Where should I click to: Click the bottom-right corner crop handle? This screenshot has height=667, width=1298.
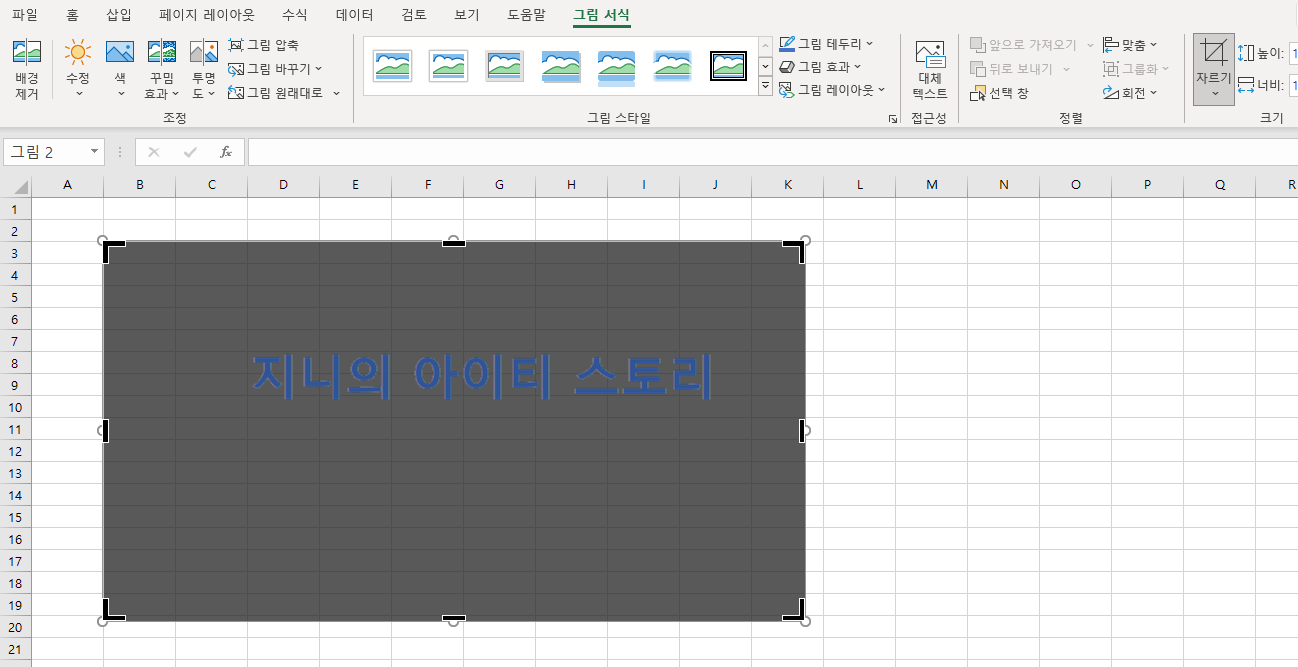[795, 610]
